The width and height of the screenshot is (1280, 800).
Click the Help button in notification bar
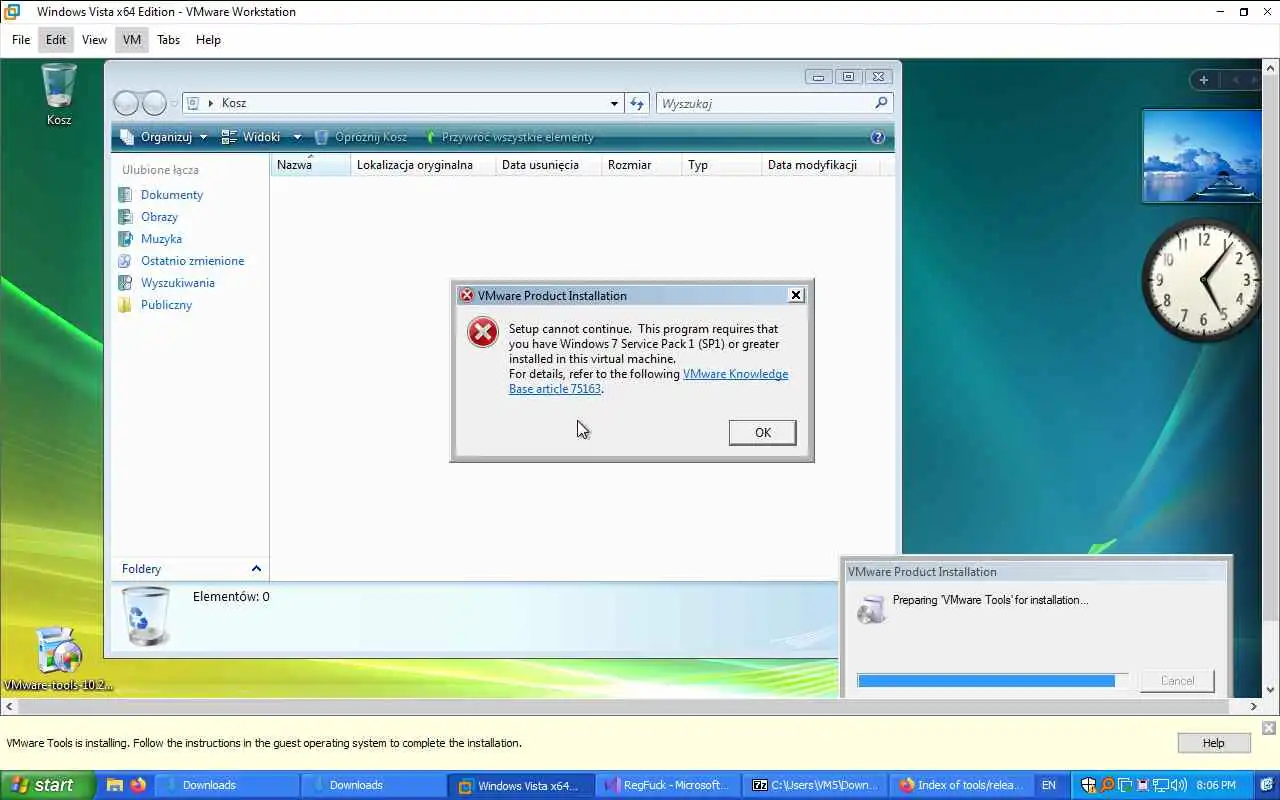[1214, 743]
